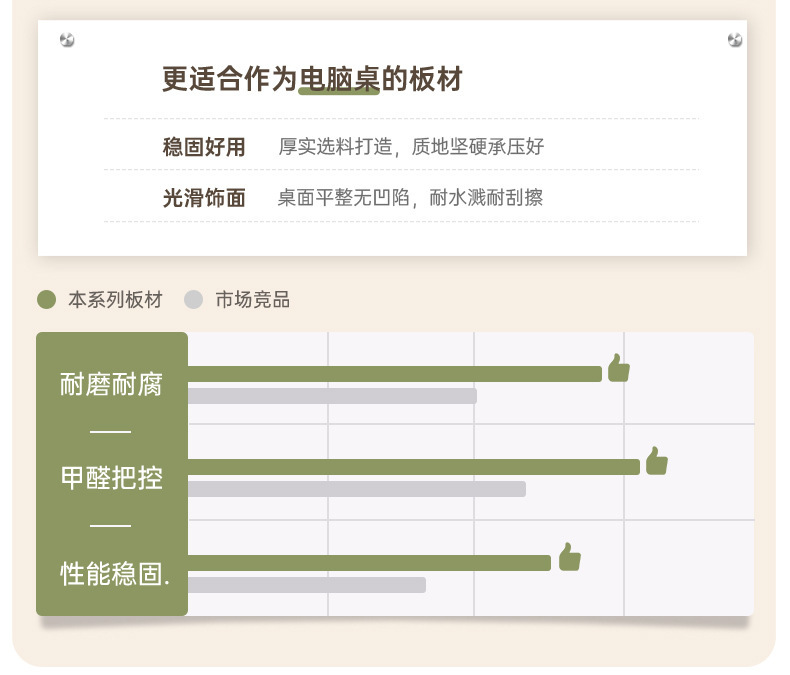Click the gray competitor bar under 耐磨耐腐
790x675 pixels.
click(332, 395)
